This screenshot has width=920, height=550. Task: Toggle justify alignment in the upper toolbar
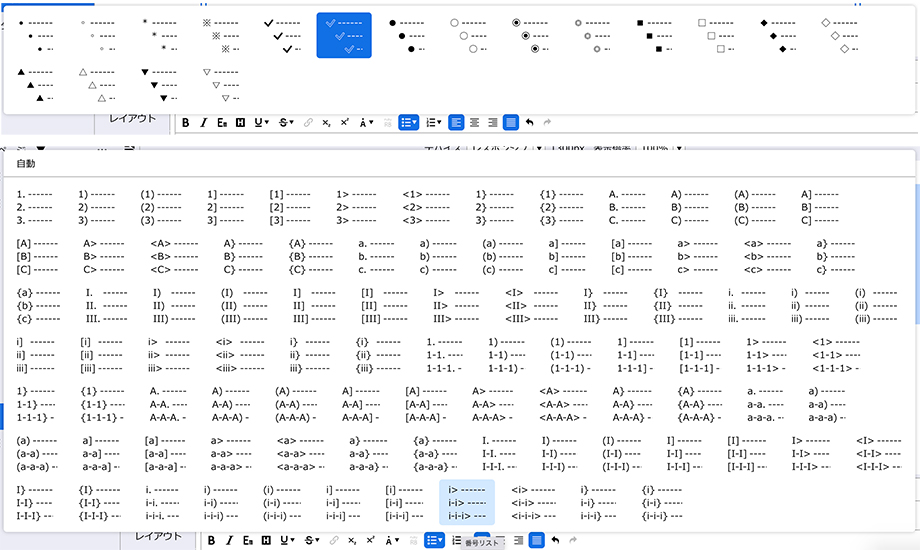point(511,122)
